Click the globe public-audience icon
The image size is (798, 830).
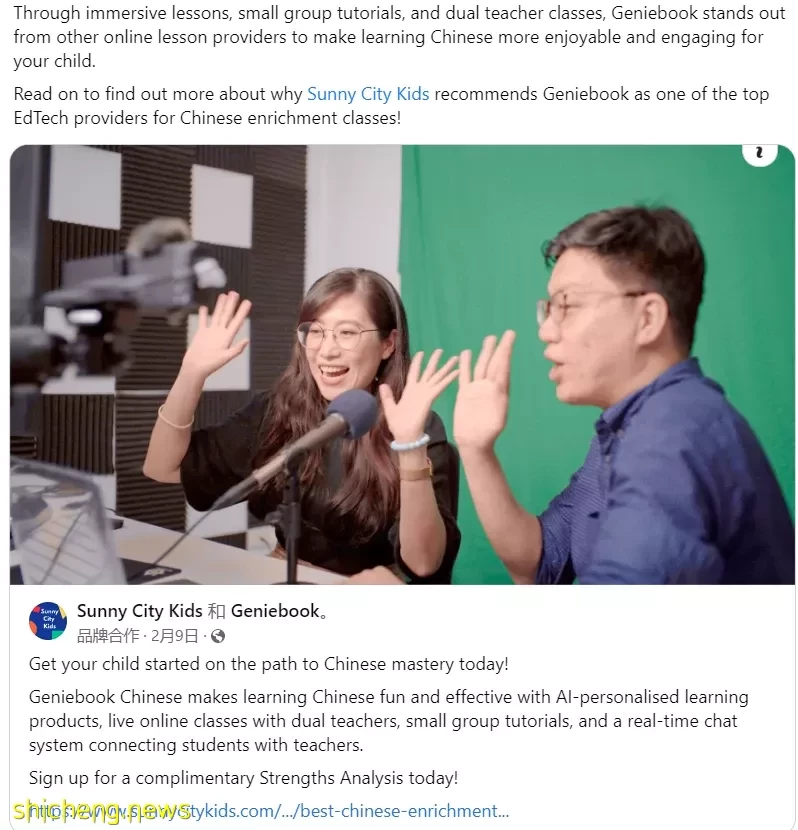coord(218,636)
